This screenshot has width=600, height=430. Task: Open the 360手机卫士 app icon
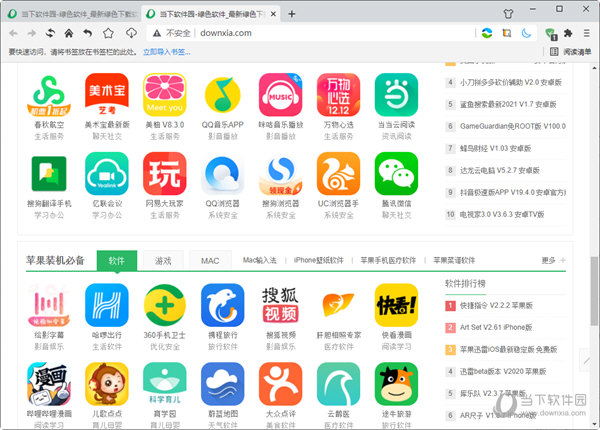pyautogui.click(x=165, y=305)
